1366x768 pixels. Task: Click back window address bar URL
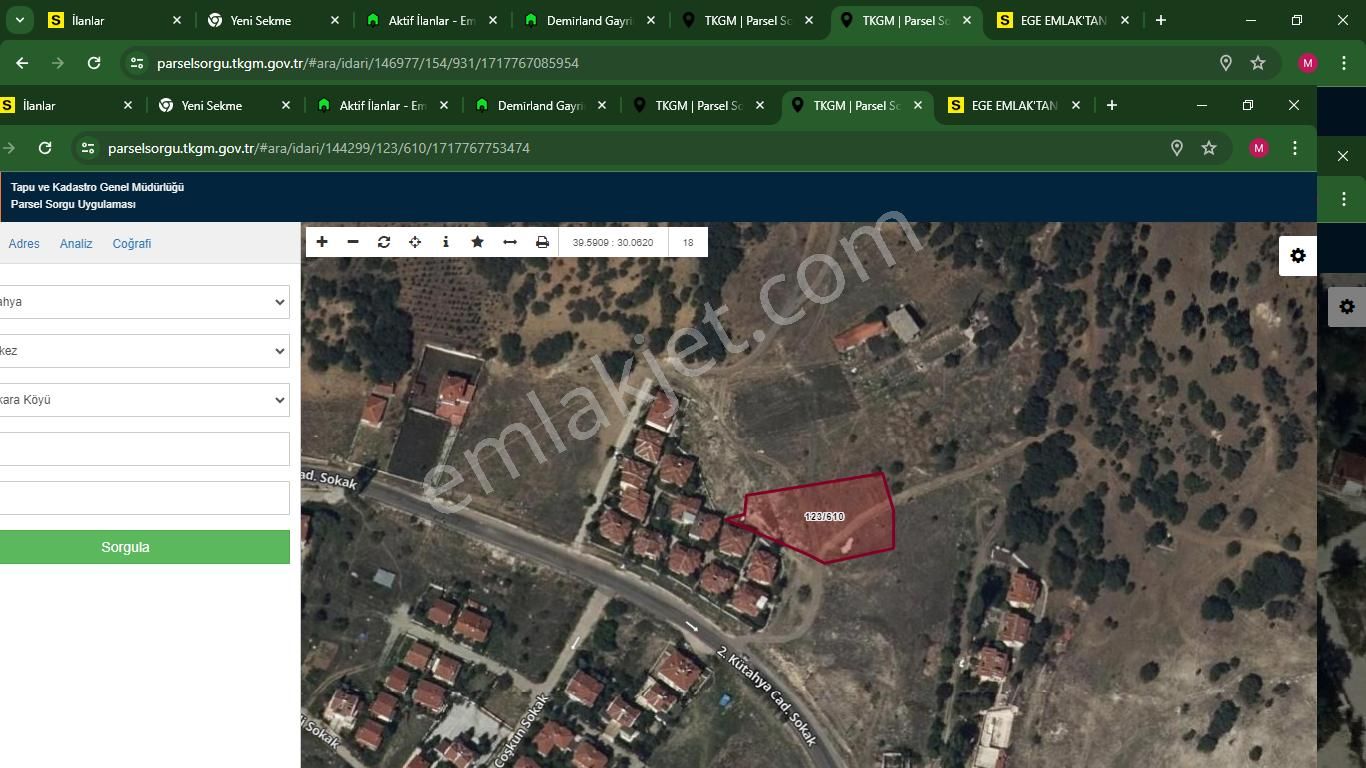[x=368, y=63]
